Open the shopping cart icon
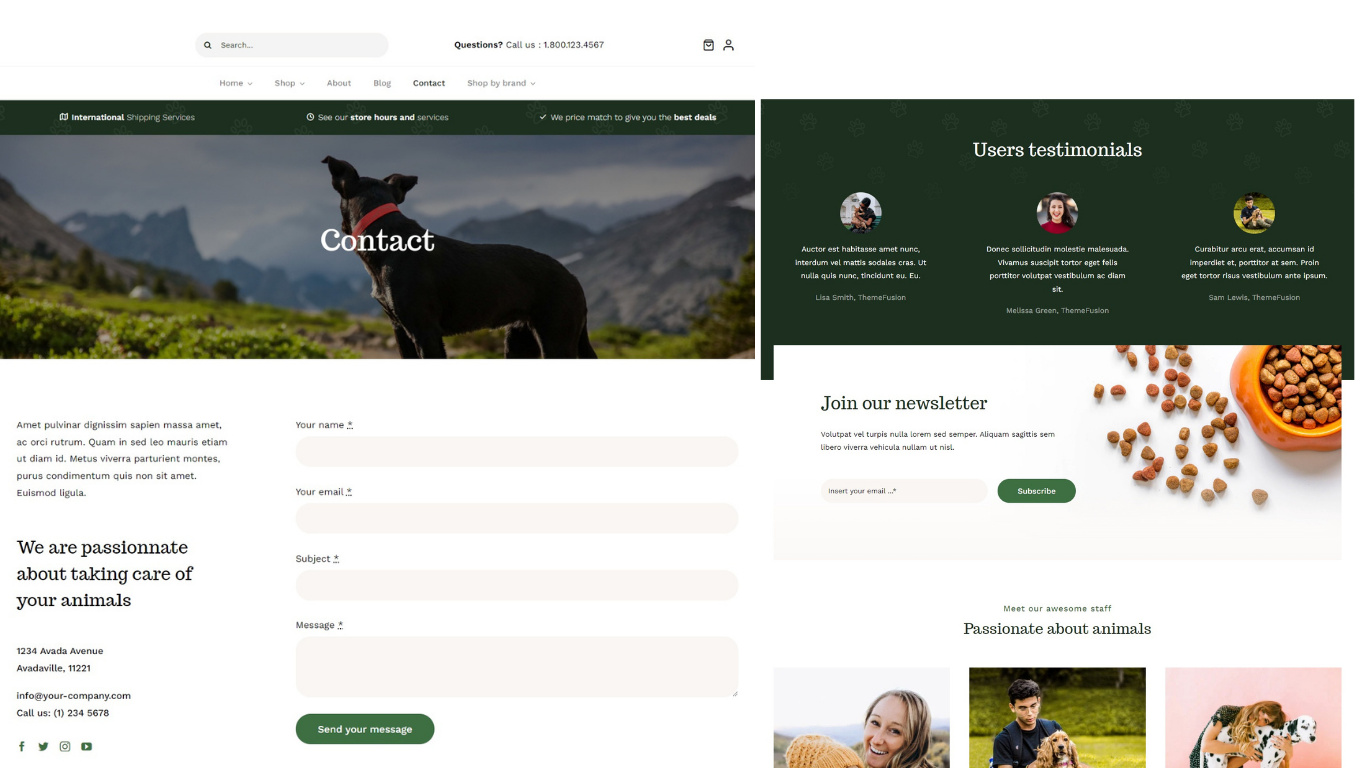Viewport: 1366px width, 768px height. point(708,45)
